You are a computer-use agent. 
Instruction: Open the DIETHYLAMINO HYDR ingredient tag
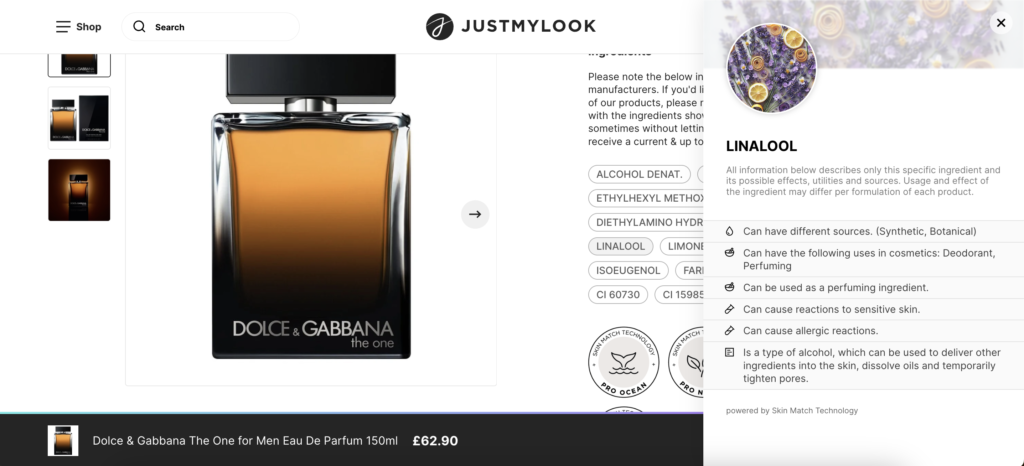pyautogui.click(x=646, y=222)
